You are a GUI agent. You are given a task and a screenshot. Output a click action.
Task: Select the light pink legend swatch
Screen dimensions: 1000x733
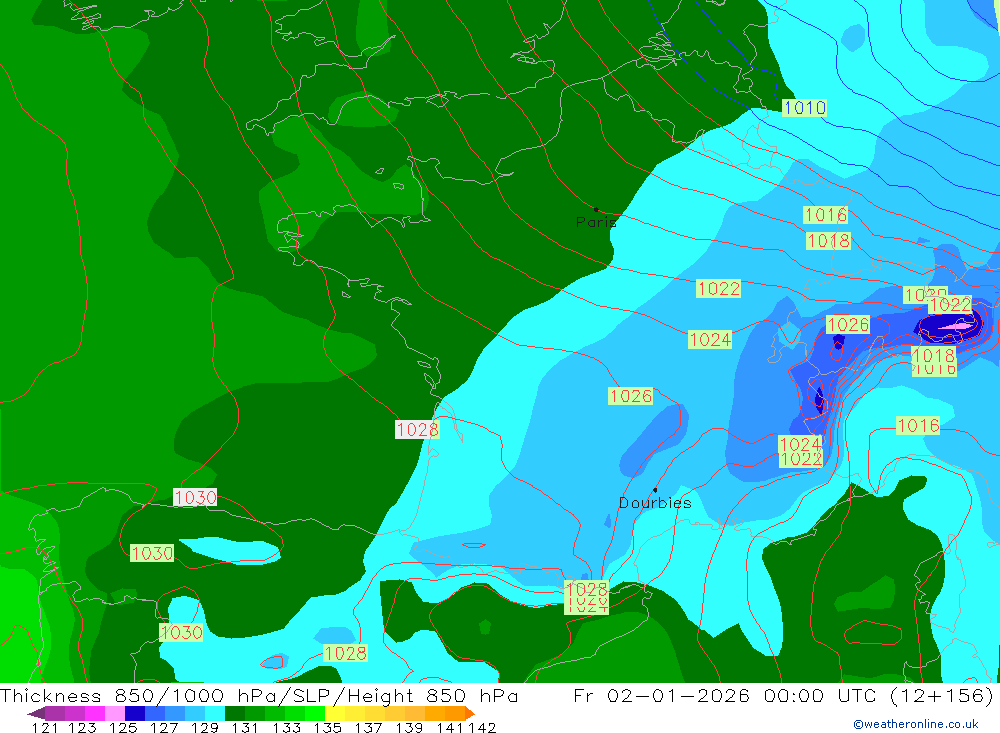pos(115,713)
